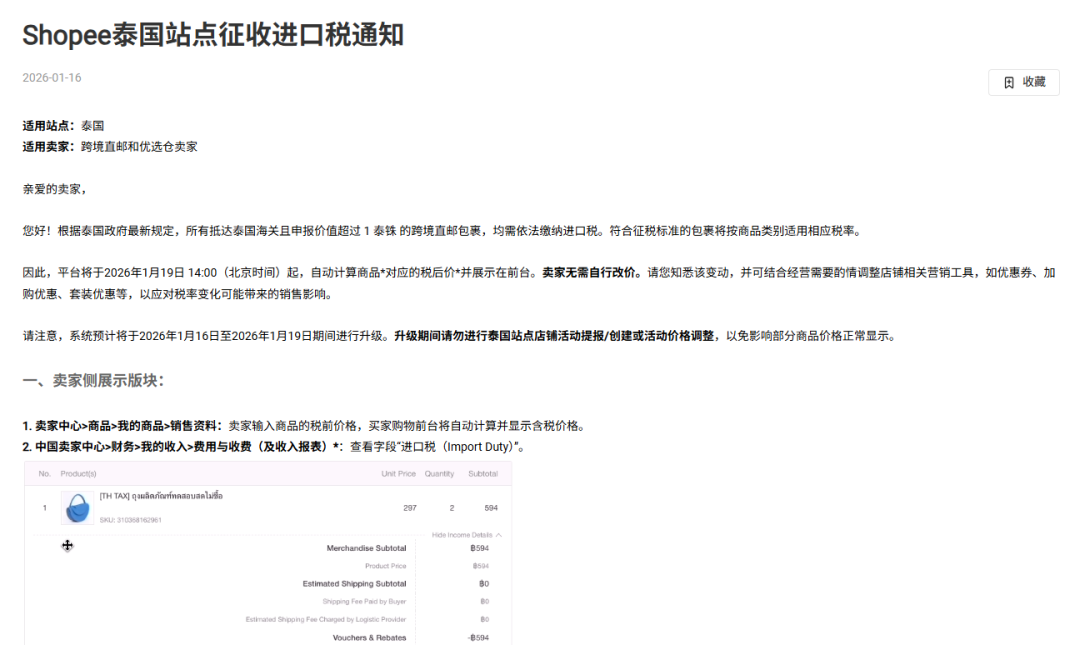Select the [TH TAX] product title in the table
This screenshot has height=645, width=1080.
[162, 494]
